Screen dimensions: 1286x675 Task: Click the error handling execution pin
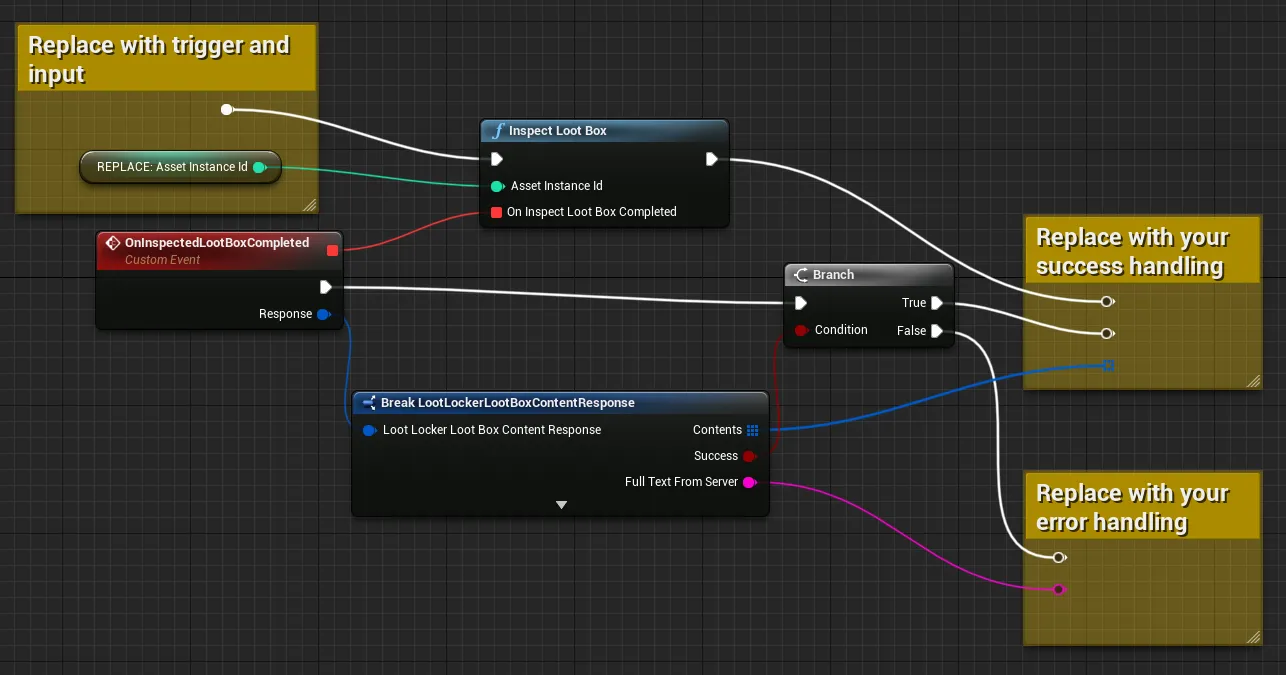coord(1059,557)
